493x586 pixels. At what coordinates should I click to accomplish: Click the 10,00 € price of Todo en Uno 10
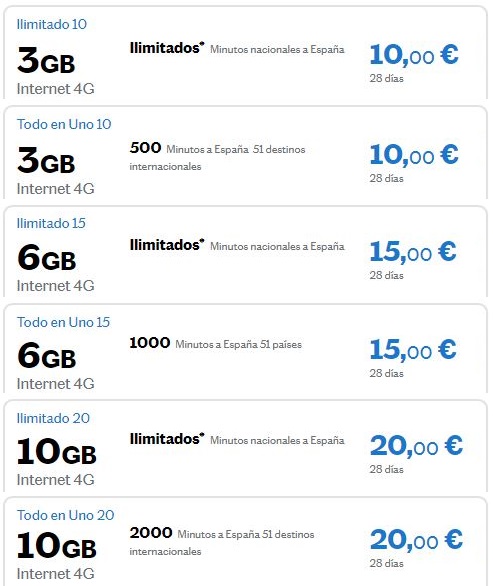[414, 155]
